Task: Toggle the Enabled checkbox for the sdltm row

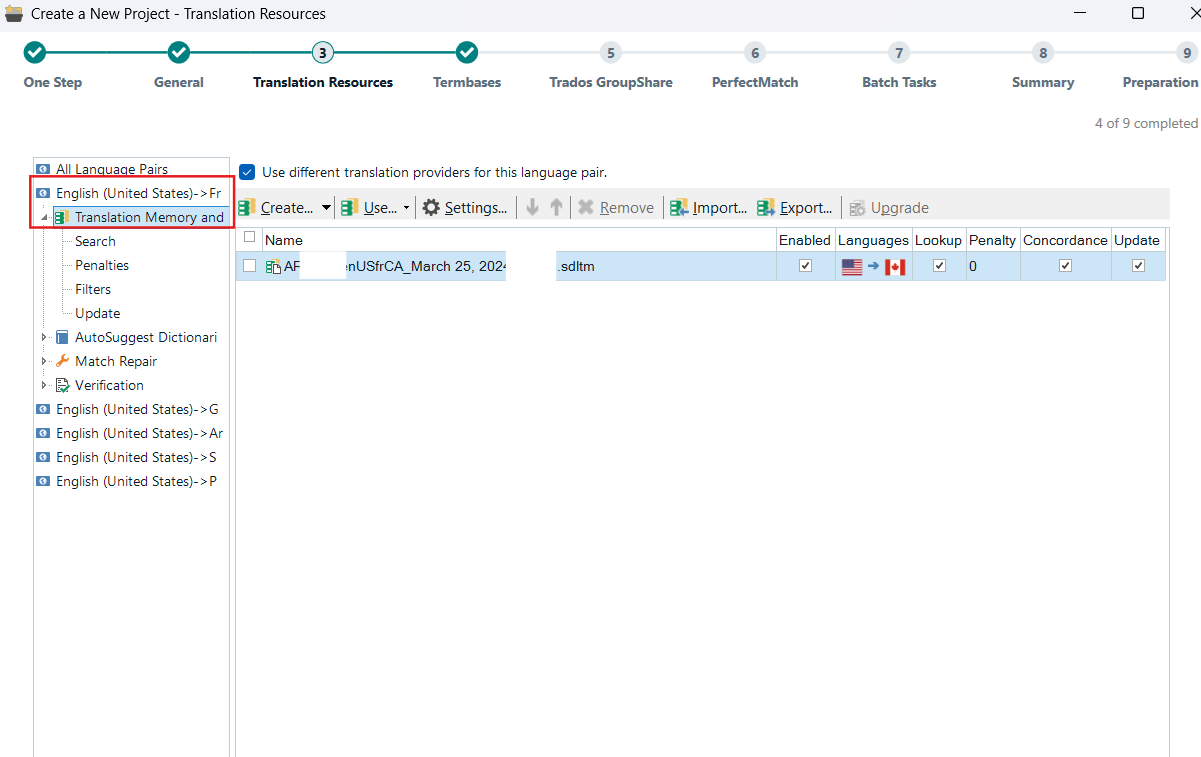Action: 805,266
